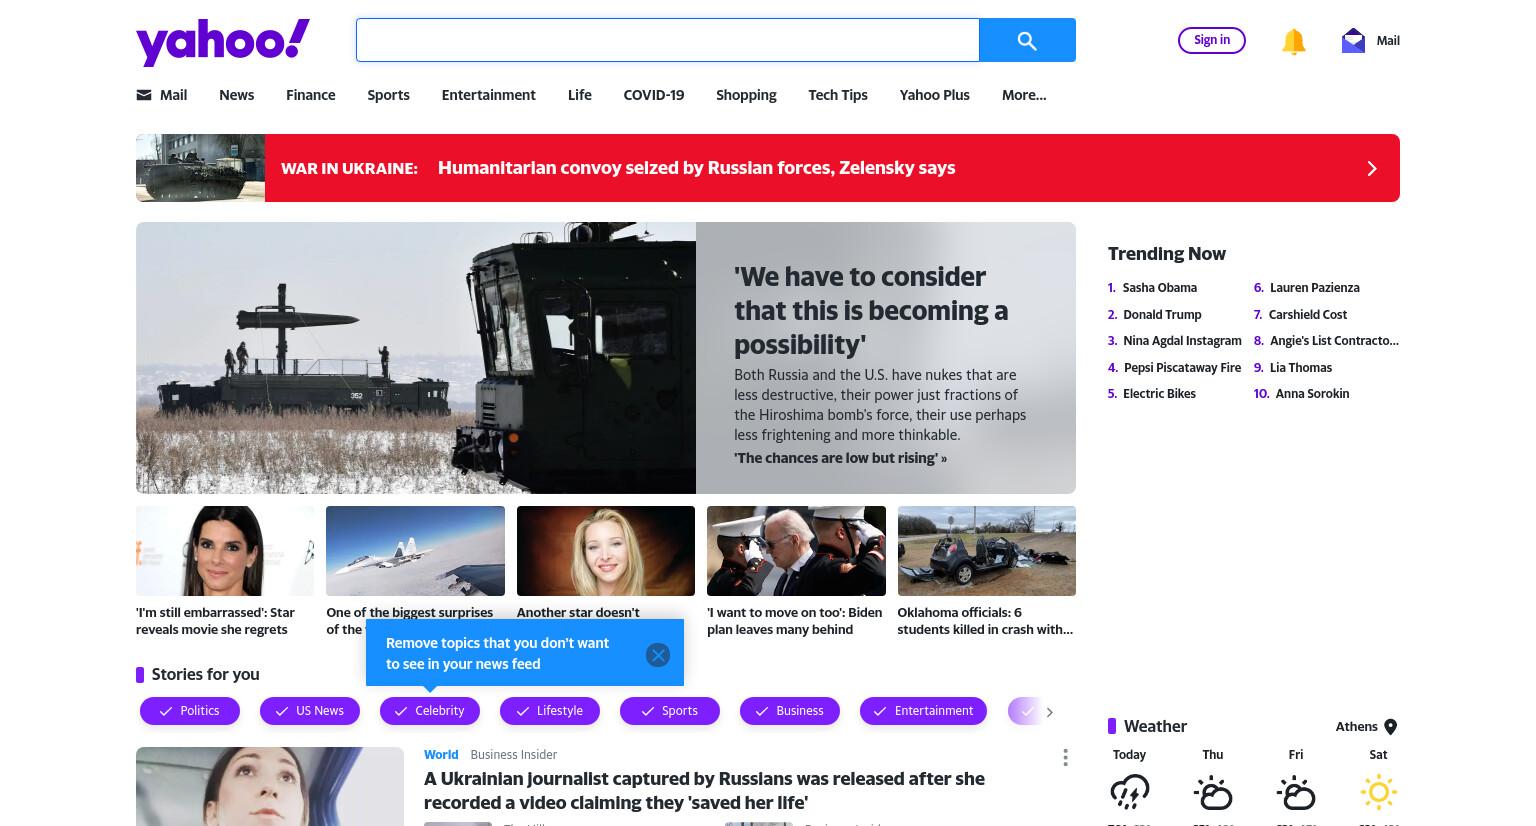The height and width of the screenshot is (826, 1536).
Task: Show more topic chips with right chevron
Action: (1049, 712)
